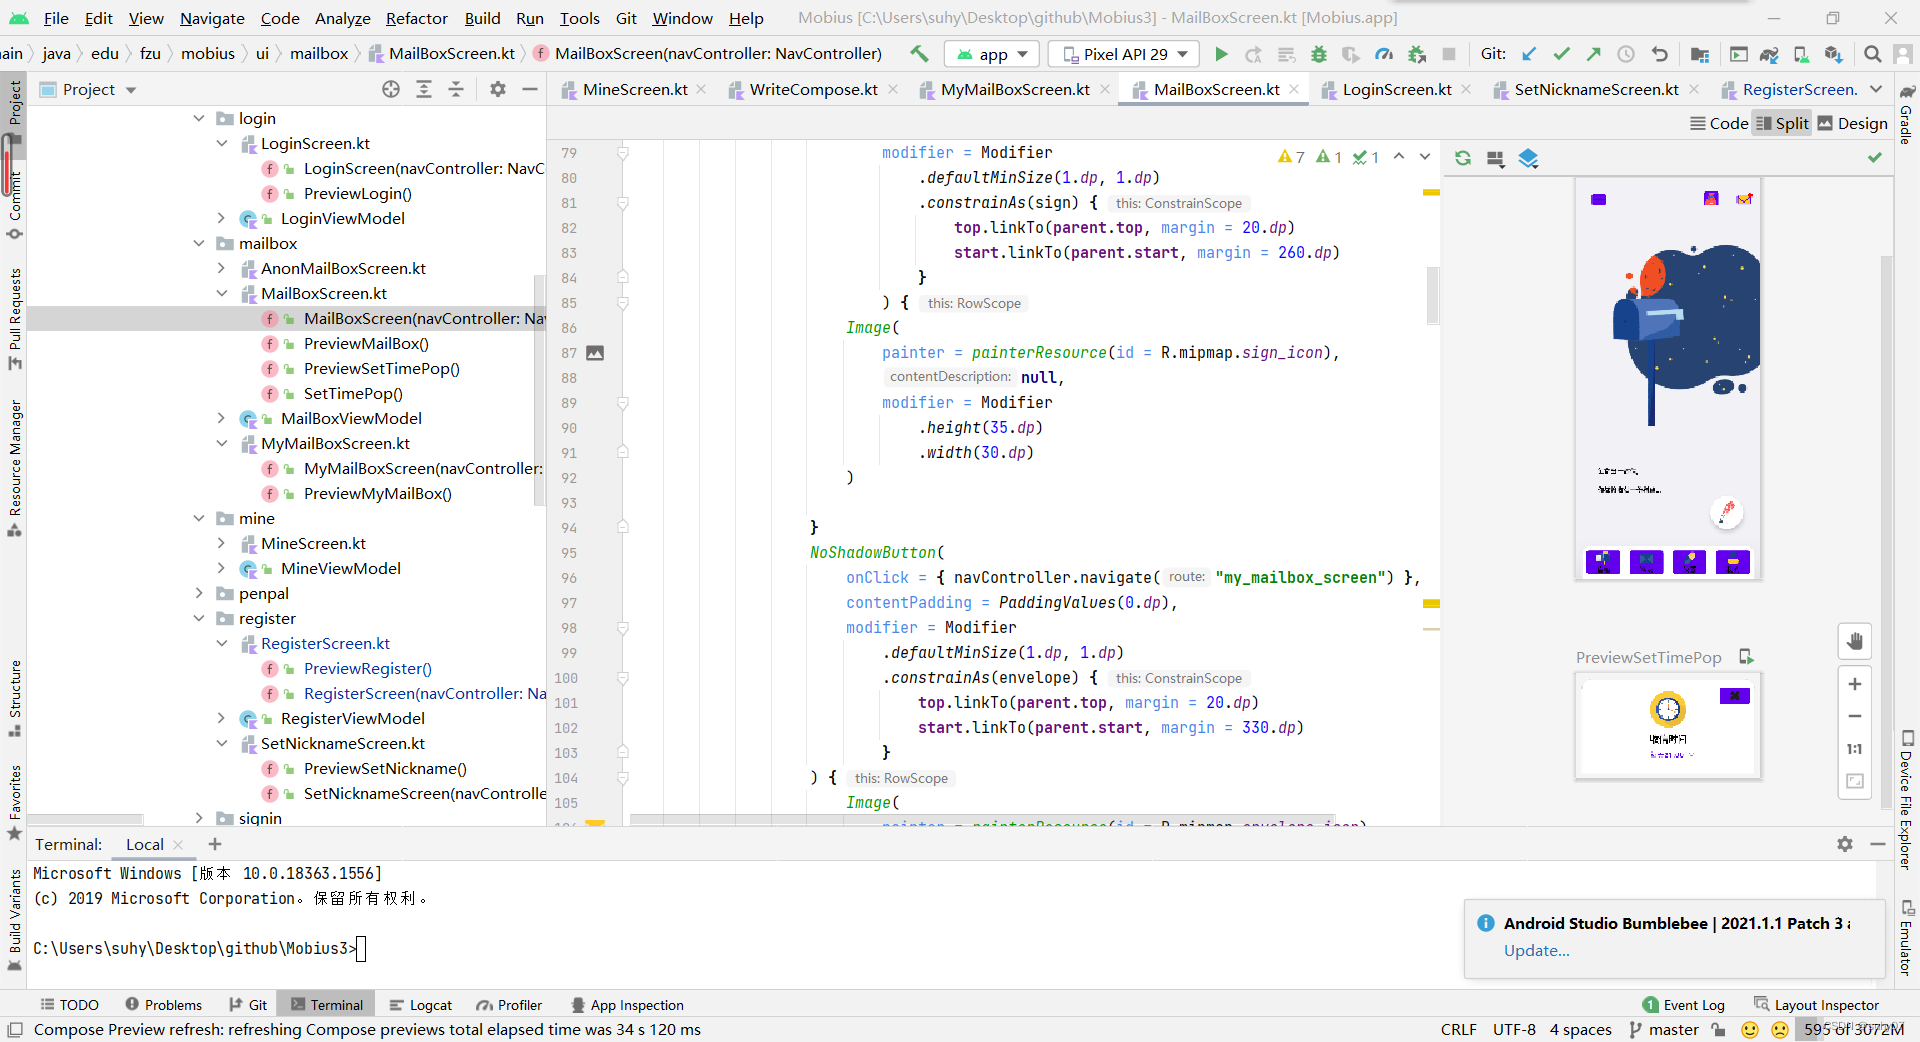The image size is (1920, 1042).
Task: Switch editor to Split view
Action: (1782, 123)
